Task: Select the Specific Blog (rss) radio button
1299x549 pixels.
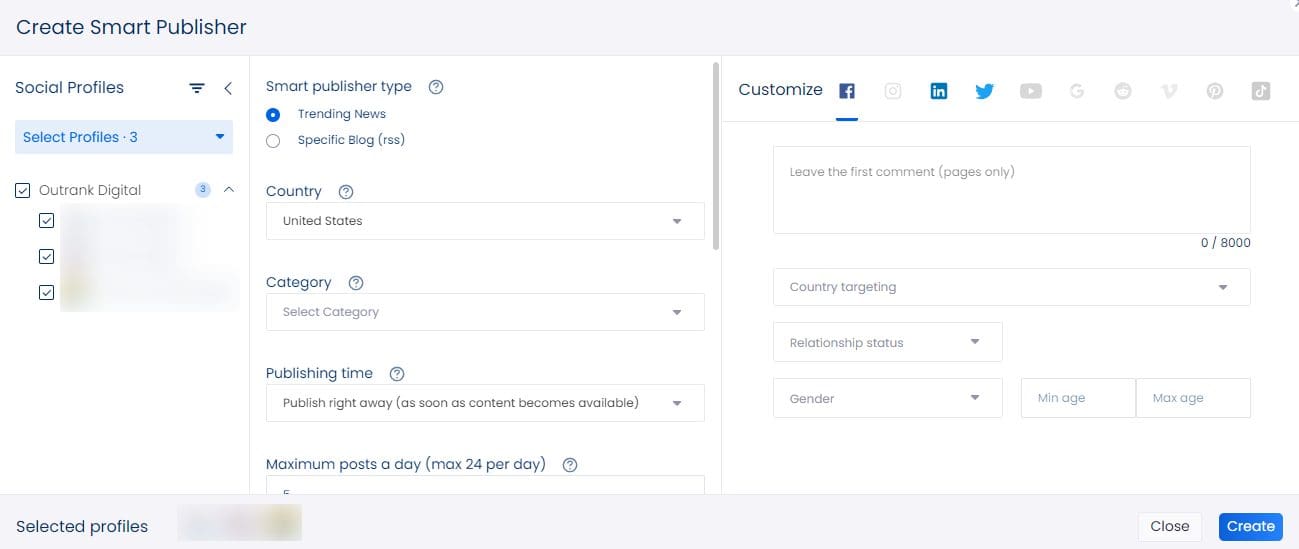Action: [273, 141]
